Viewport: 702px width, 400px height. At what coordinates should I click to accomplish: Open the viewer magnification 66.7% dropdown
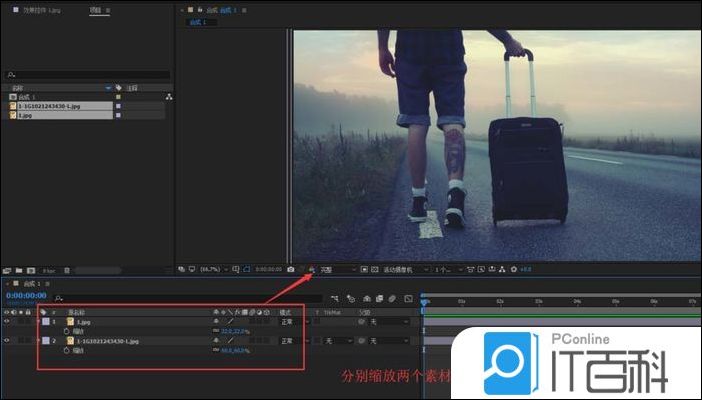click(x=212, y=269)
